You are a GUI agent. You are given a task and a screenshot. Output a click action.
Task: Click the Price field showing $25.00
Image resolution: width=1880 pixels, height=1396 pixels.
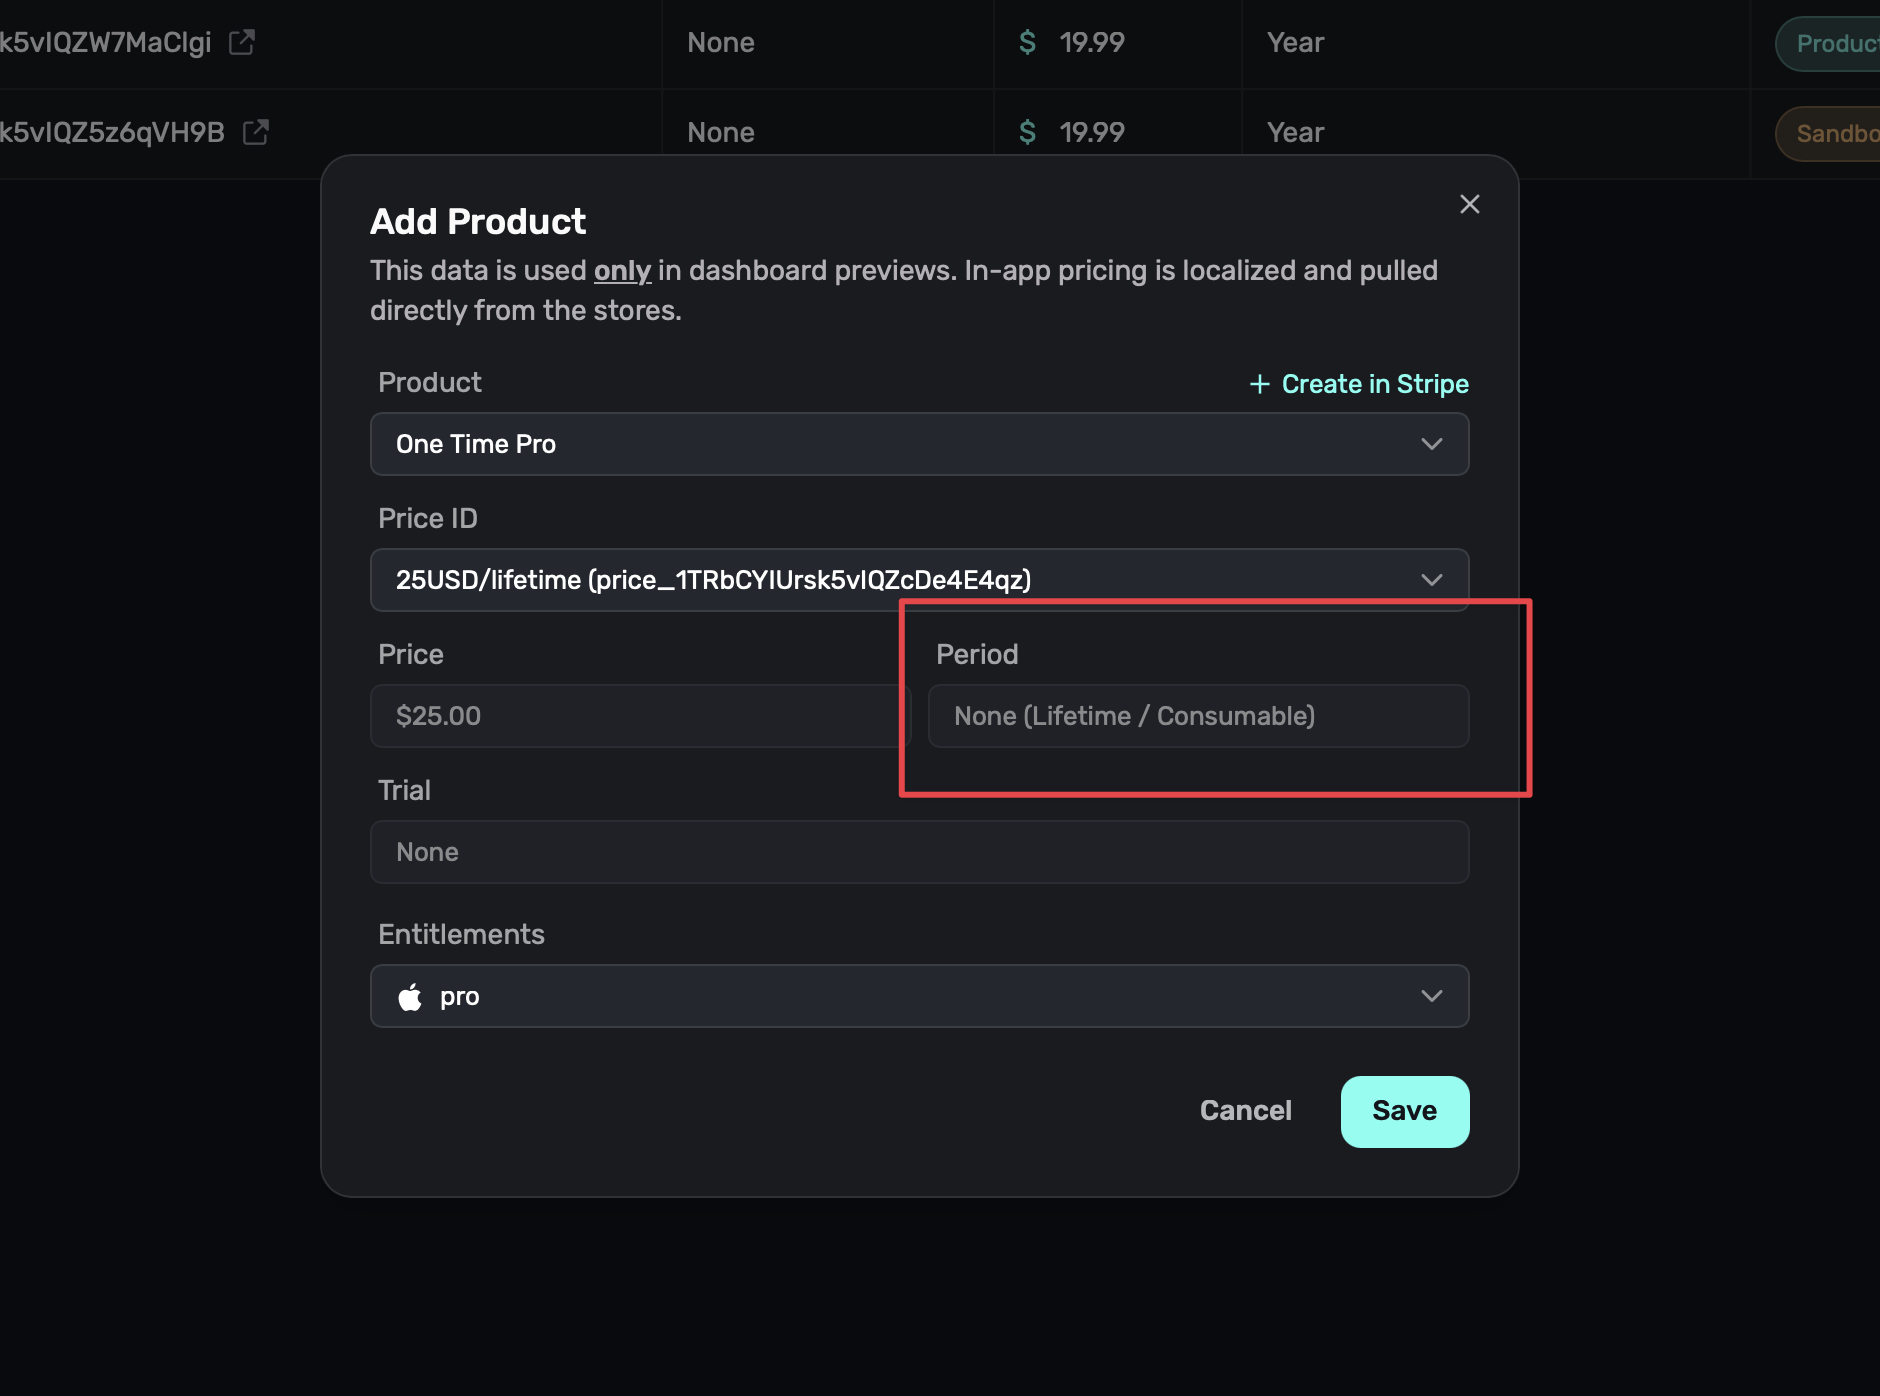[x=638, y=716]
